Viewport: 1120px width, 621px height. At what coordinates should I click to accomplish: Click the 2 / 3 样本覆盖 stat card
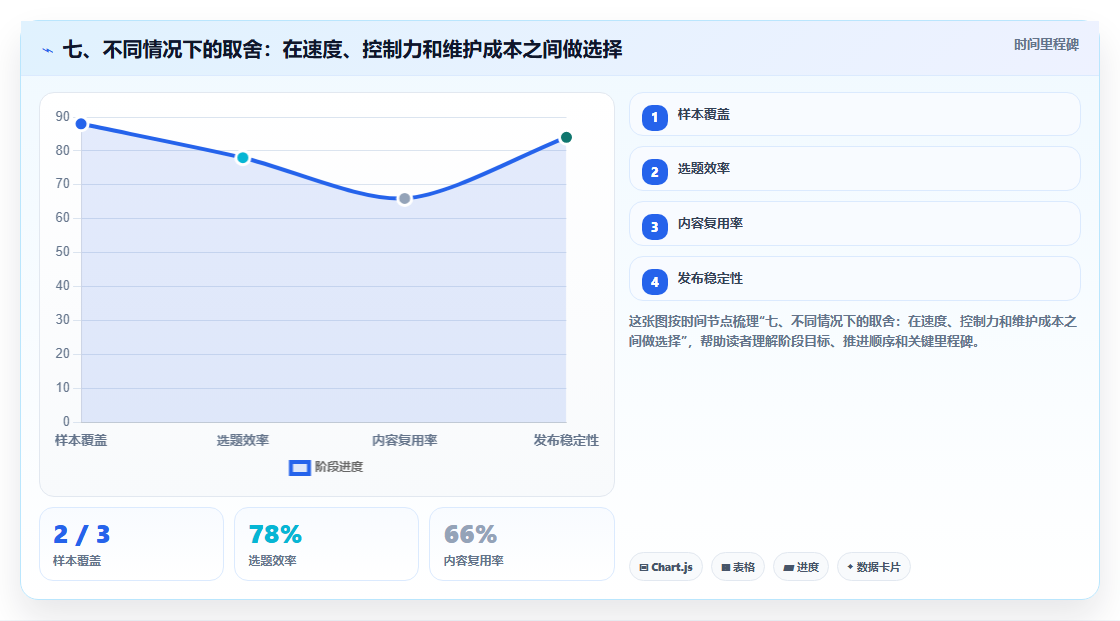(x=131, y=544)
